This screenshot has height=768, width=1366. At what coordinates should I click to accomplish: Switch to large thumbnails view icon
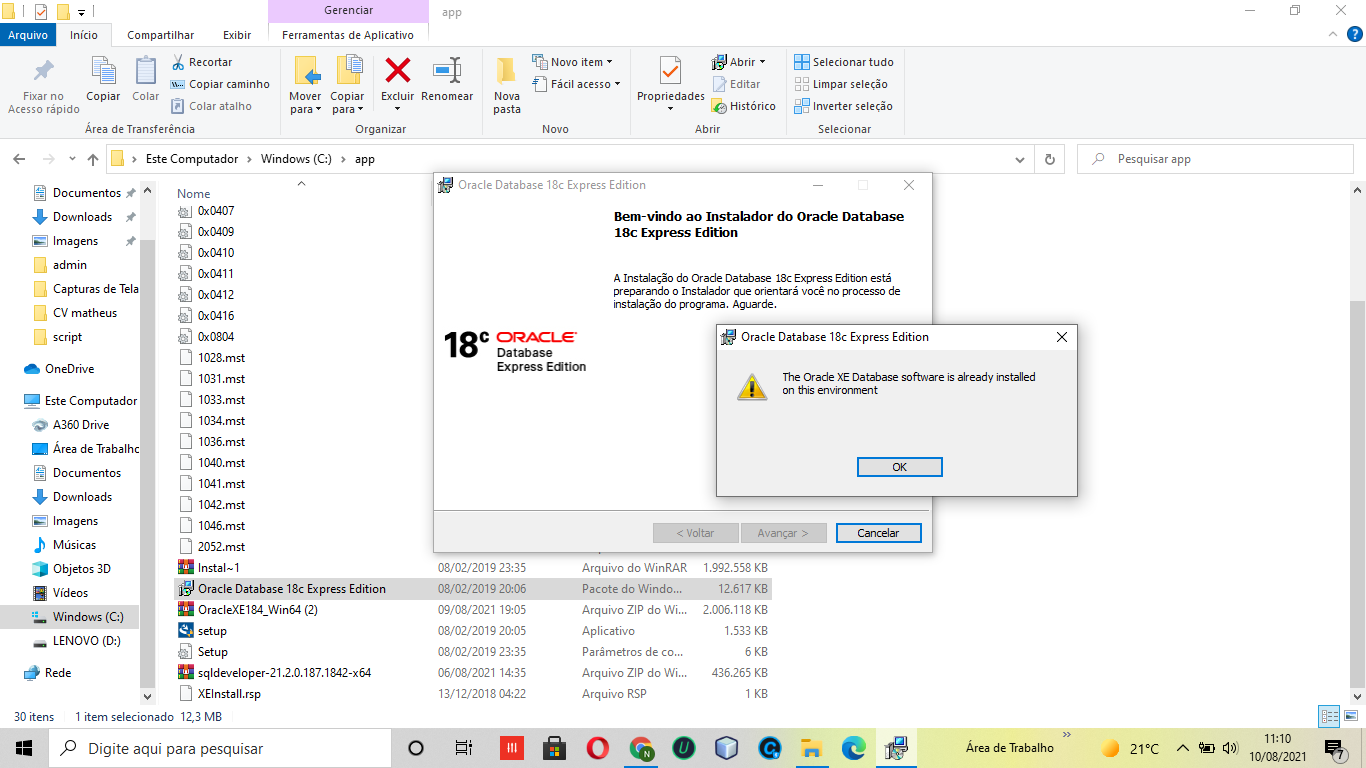tap(1351, 716)
